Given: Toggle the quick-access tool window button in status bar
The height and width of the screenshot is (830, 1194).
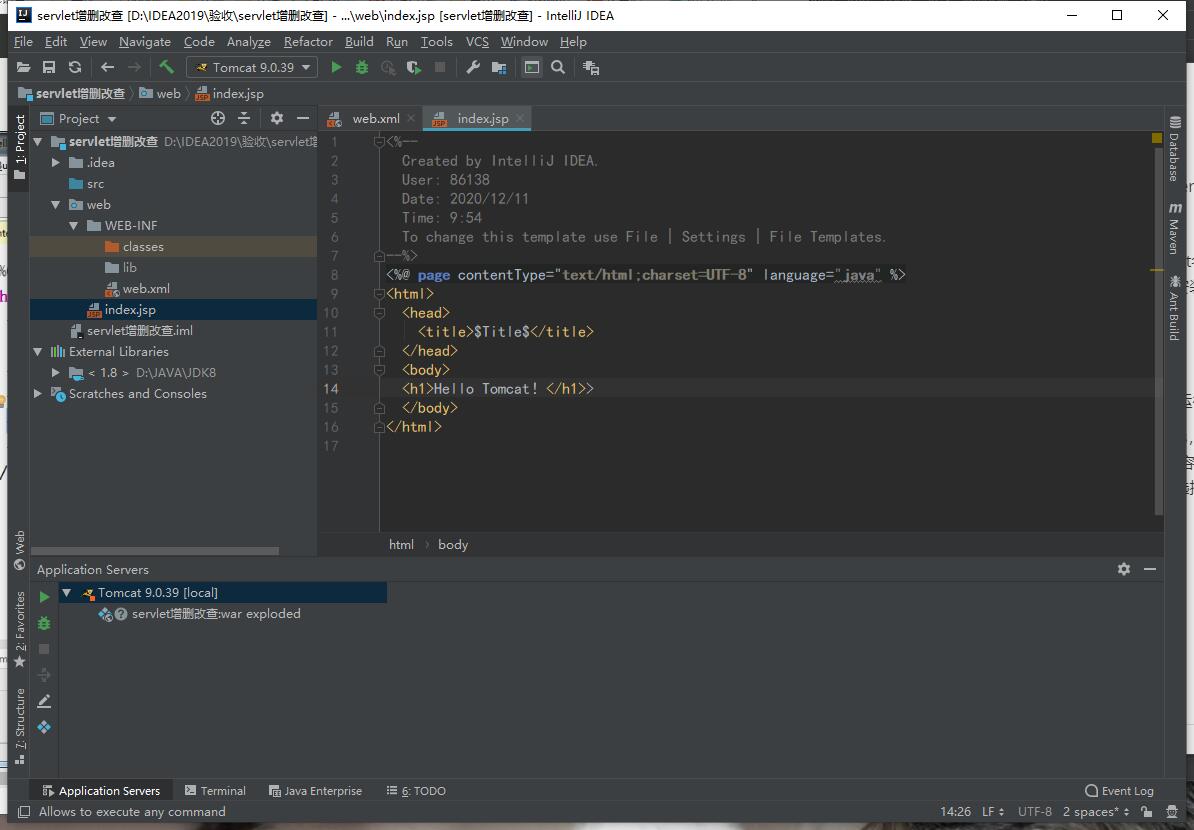Looking at the screenshot, I should (x=24, y=812).
